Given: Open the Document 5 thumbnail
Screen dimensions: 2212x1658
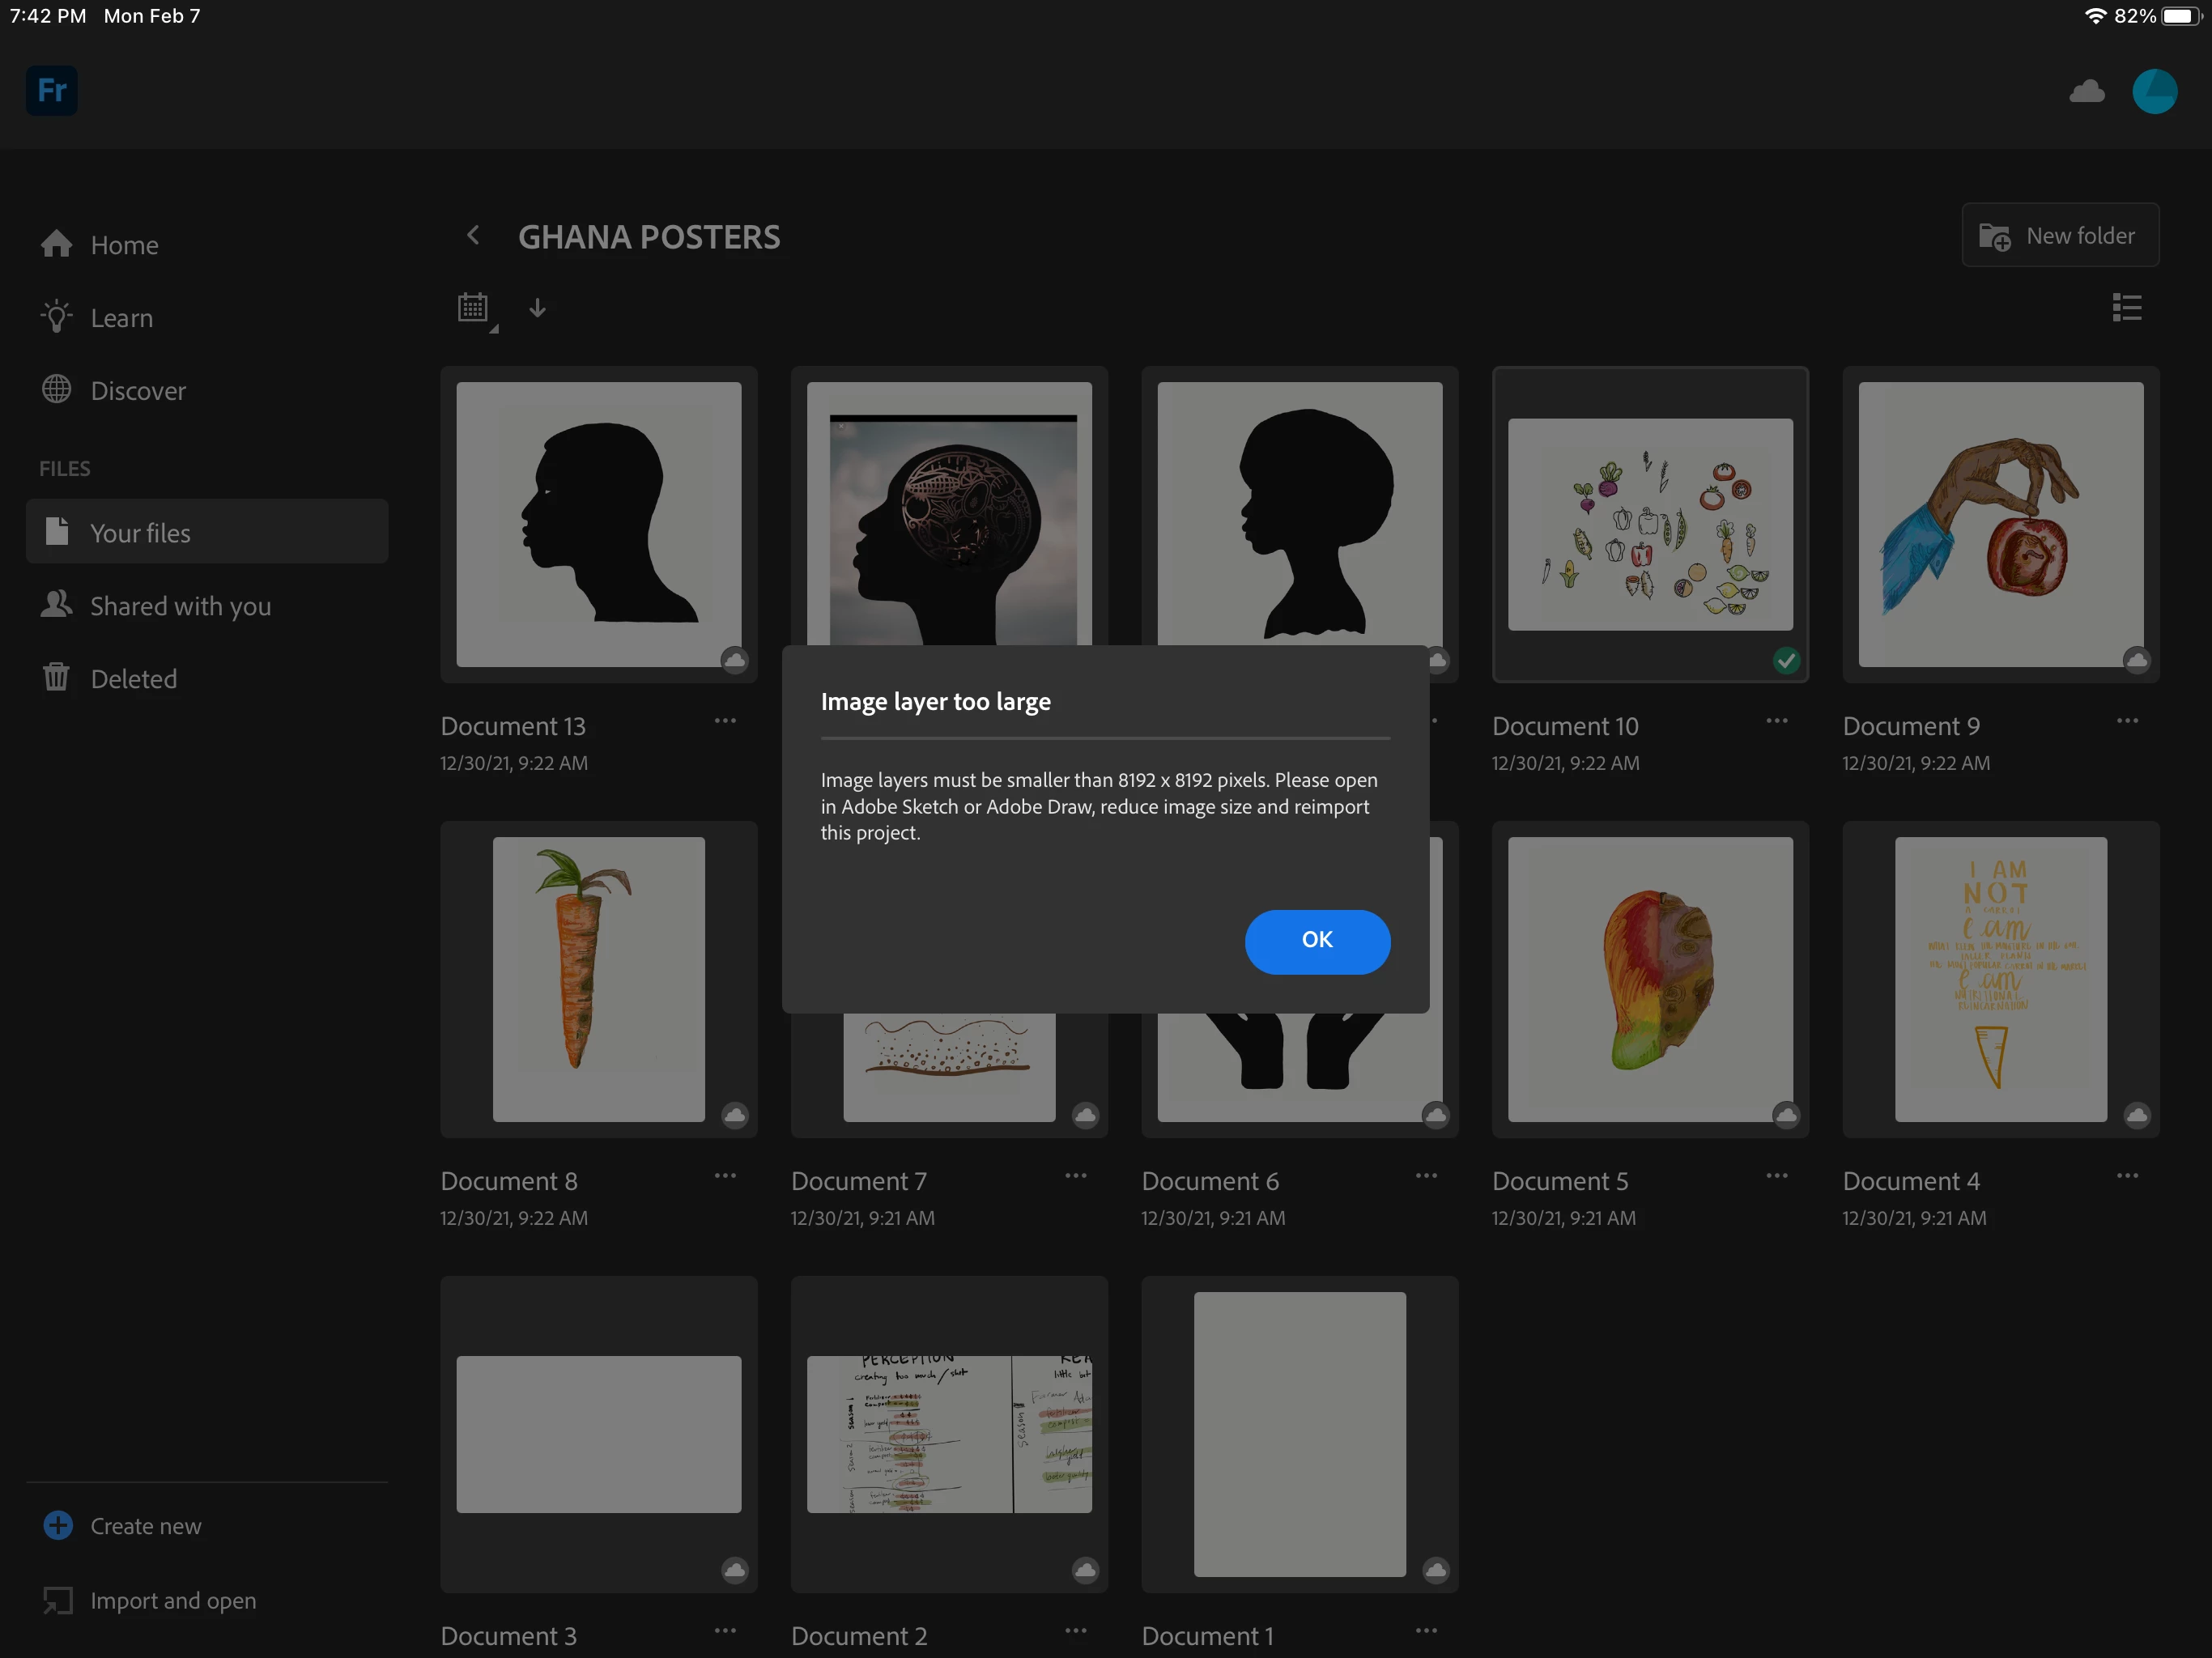Looking at the screenshot, I should coord(1650,979).
